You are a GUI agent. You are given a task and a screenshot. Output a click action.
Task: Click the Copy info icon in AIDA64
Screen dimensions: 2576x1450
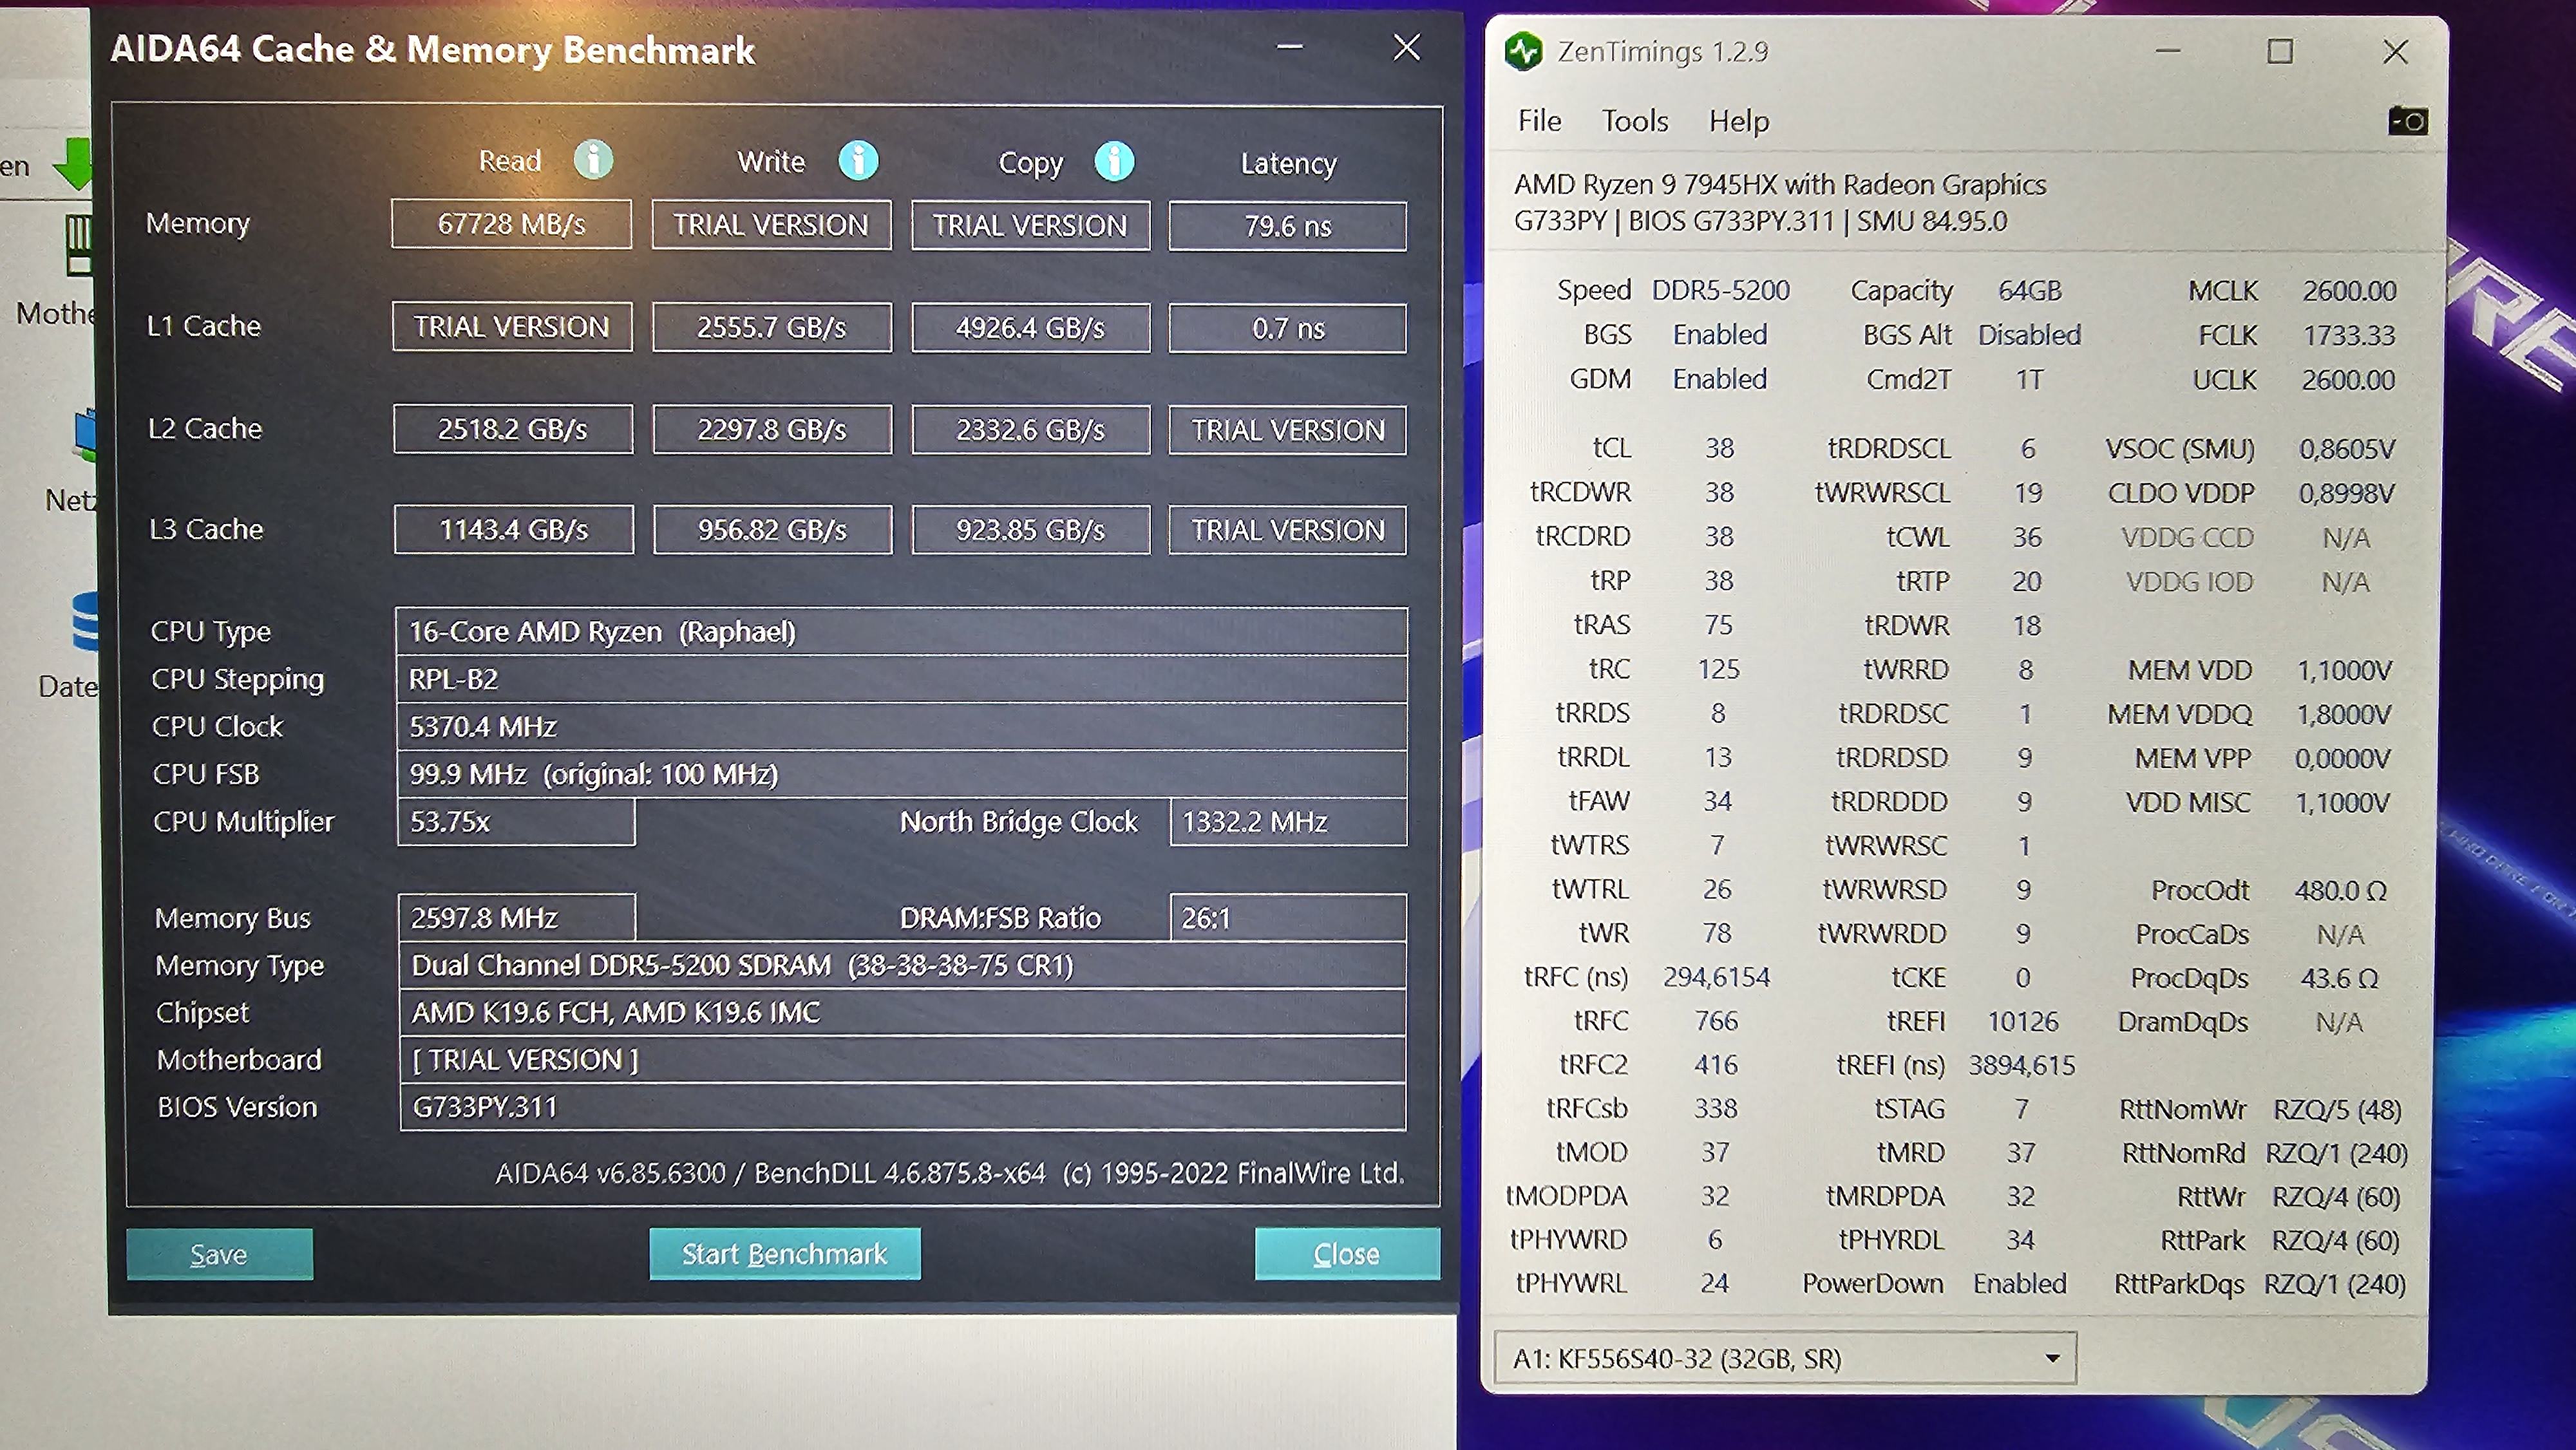[x=1114, y=161]
